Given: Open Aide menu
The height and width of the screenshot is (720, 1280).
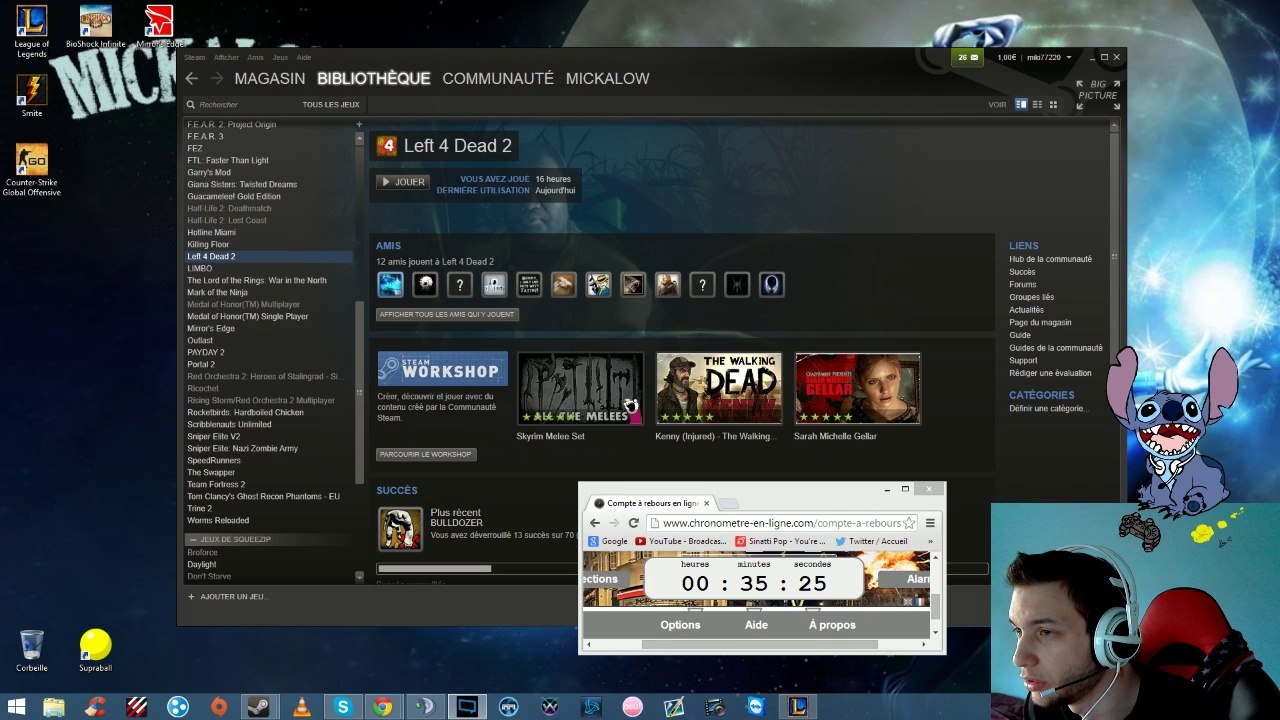Looking at the screenshot, I should (x=303, y=57).
